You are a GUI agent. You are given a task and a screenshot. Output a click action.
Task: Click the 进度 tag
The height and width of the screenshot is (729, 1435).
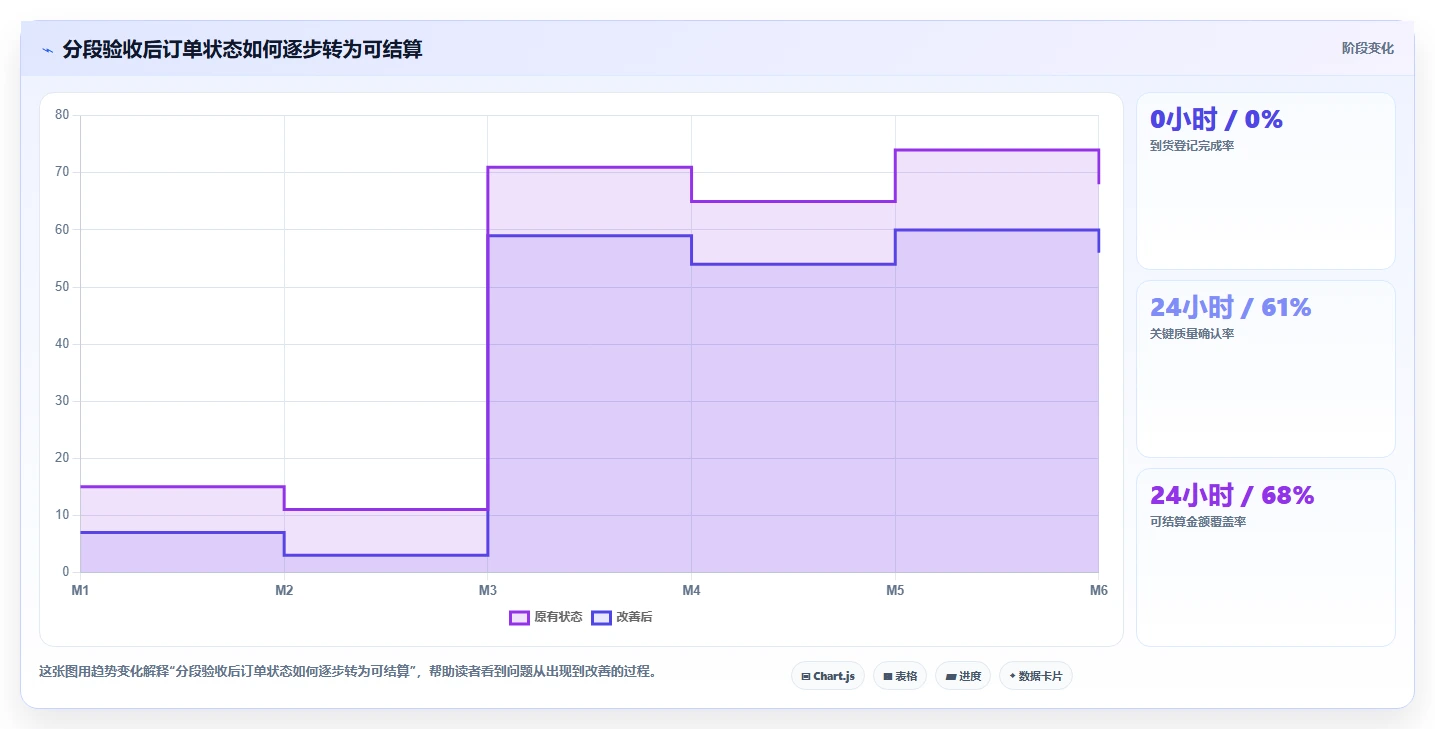pyautogui.click(x=963, y=676)
